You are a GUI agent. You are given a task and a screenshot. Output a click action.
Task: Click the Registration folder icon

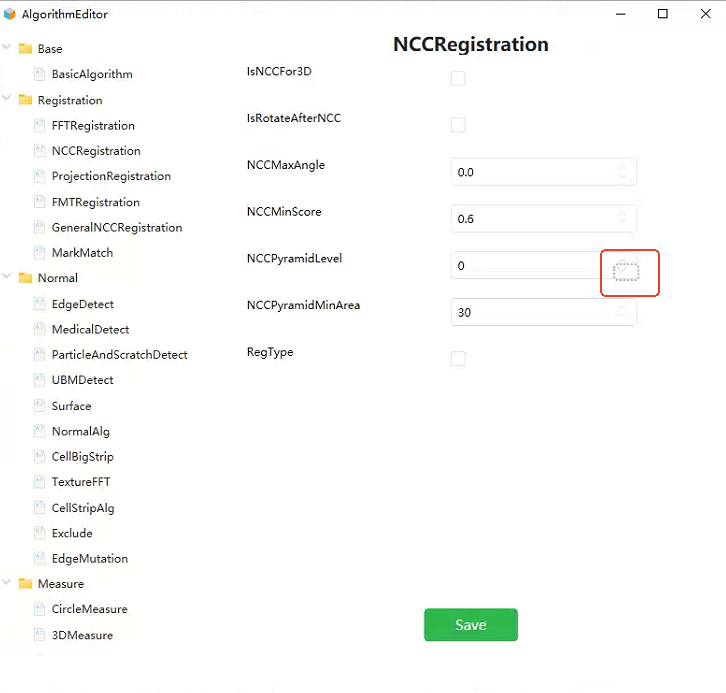[25, 100]
